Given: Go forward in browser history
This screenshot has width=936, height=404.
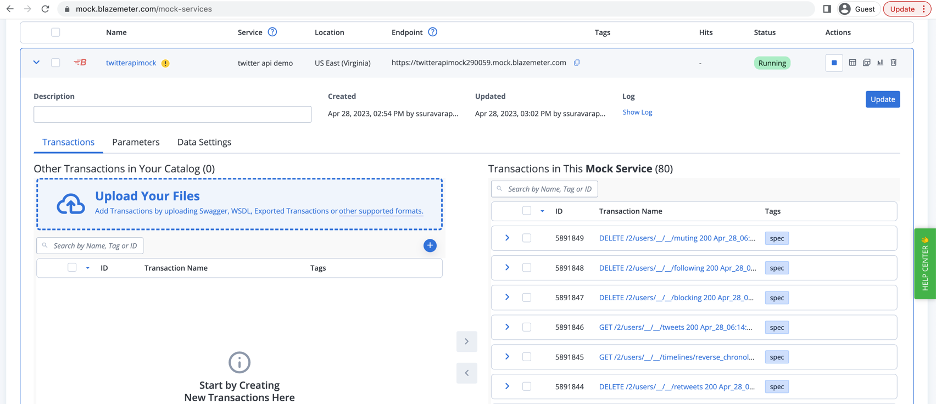Looking at the screenshot, I should [27, 9].
